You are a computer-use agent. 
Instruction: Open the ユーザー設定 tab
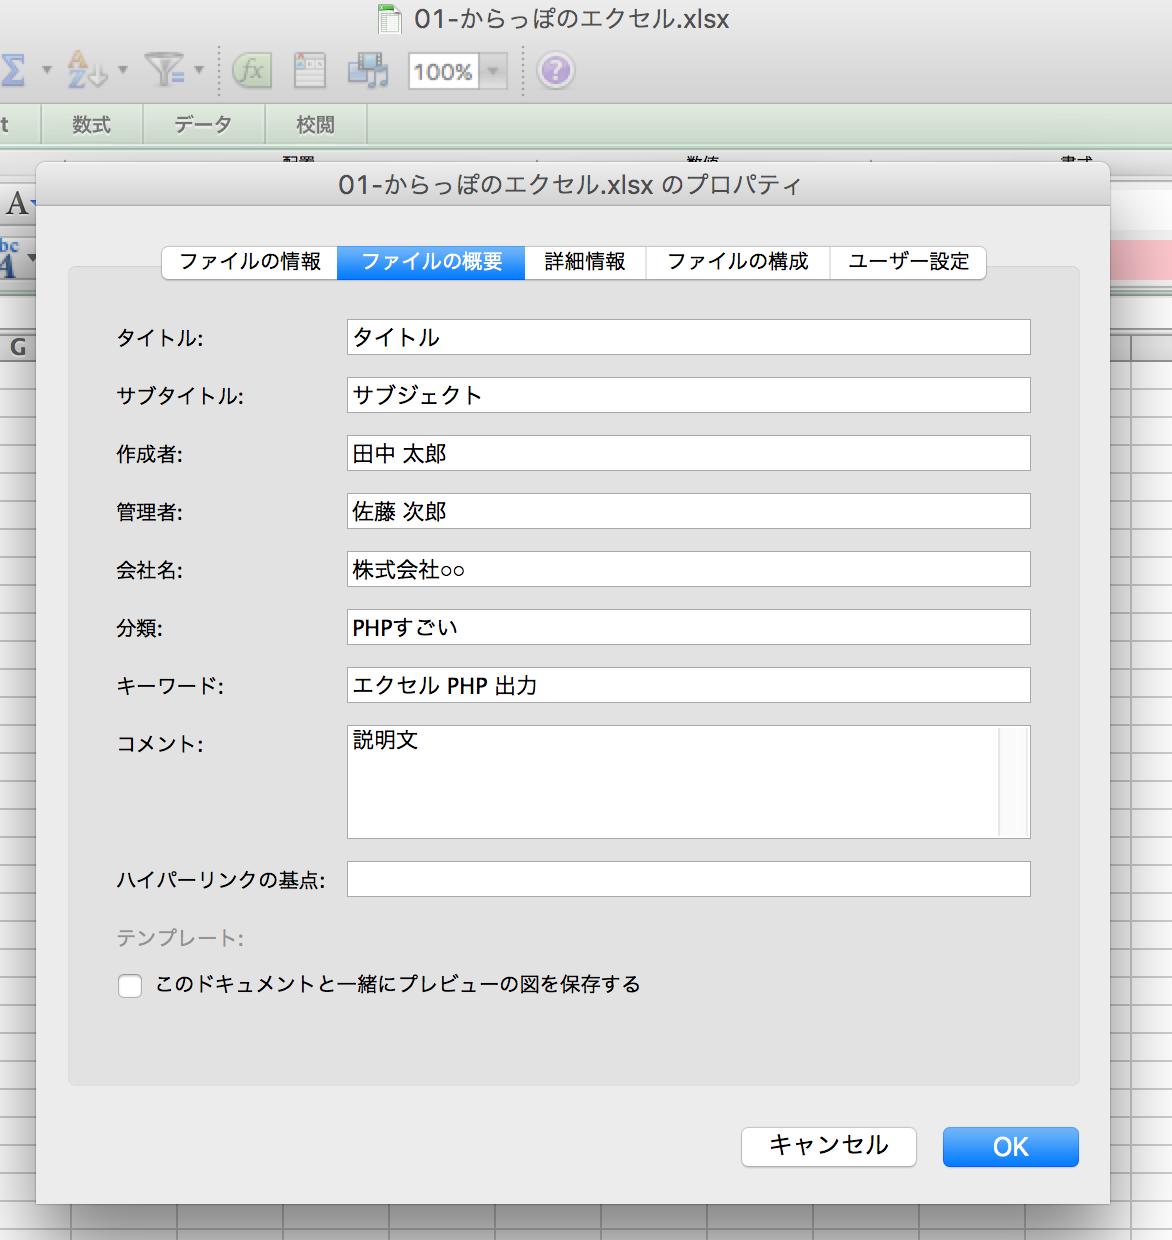point(907,262)
